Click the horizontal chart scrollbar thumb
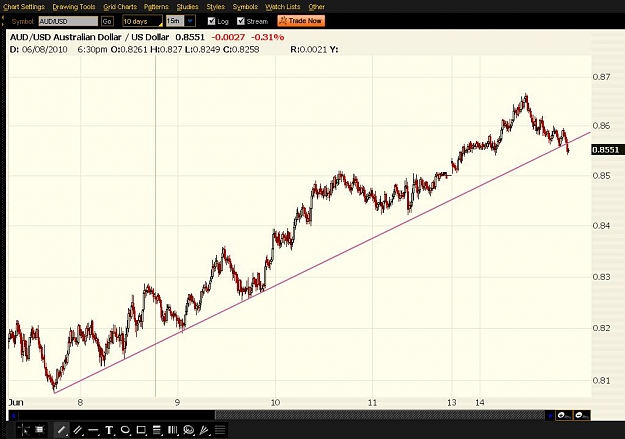The height and width of the screenshot is (439, 625). 379,415
